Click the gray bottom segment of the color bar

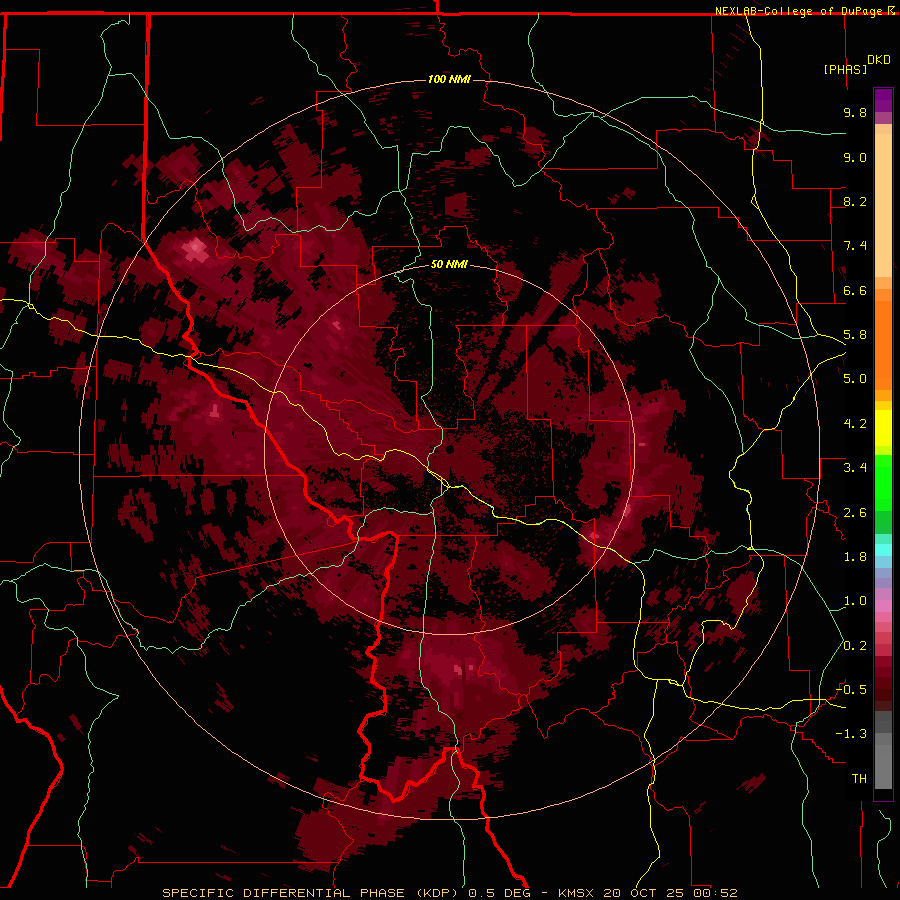tap(883, 763)
